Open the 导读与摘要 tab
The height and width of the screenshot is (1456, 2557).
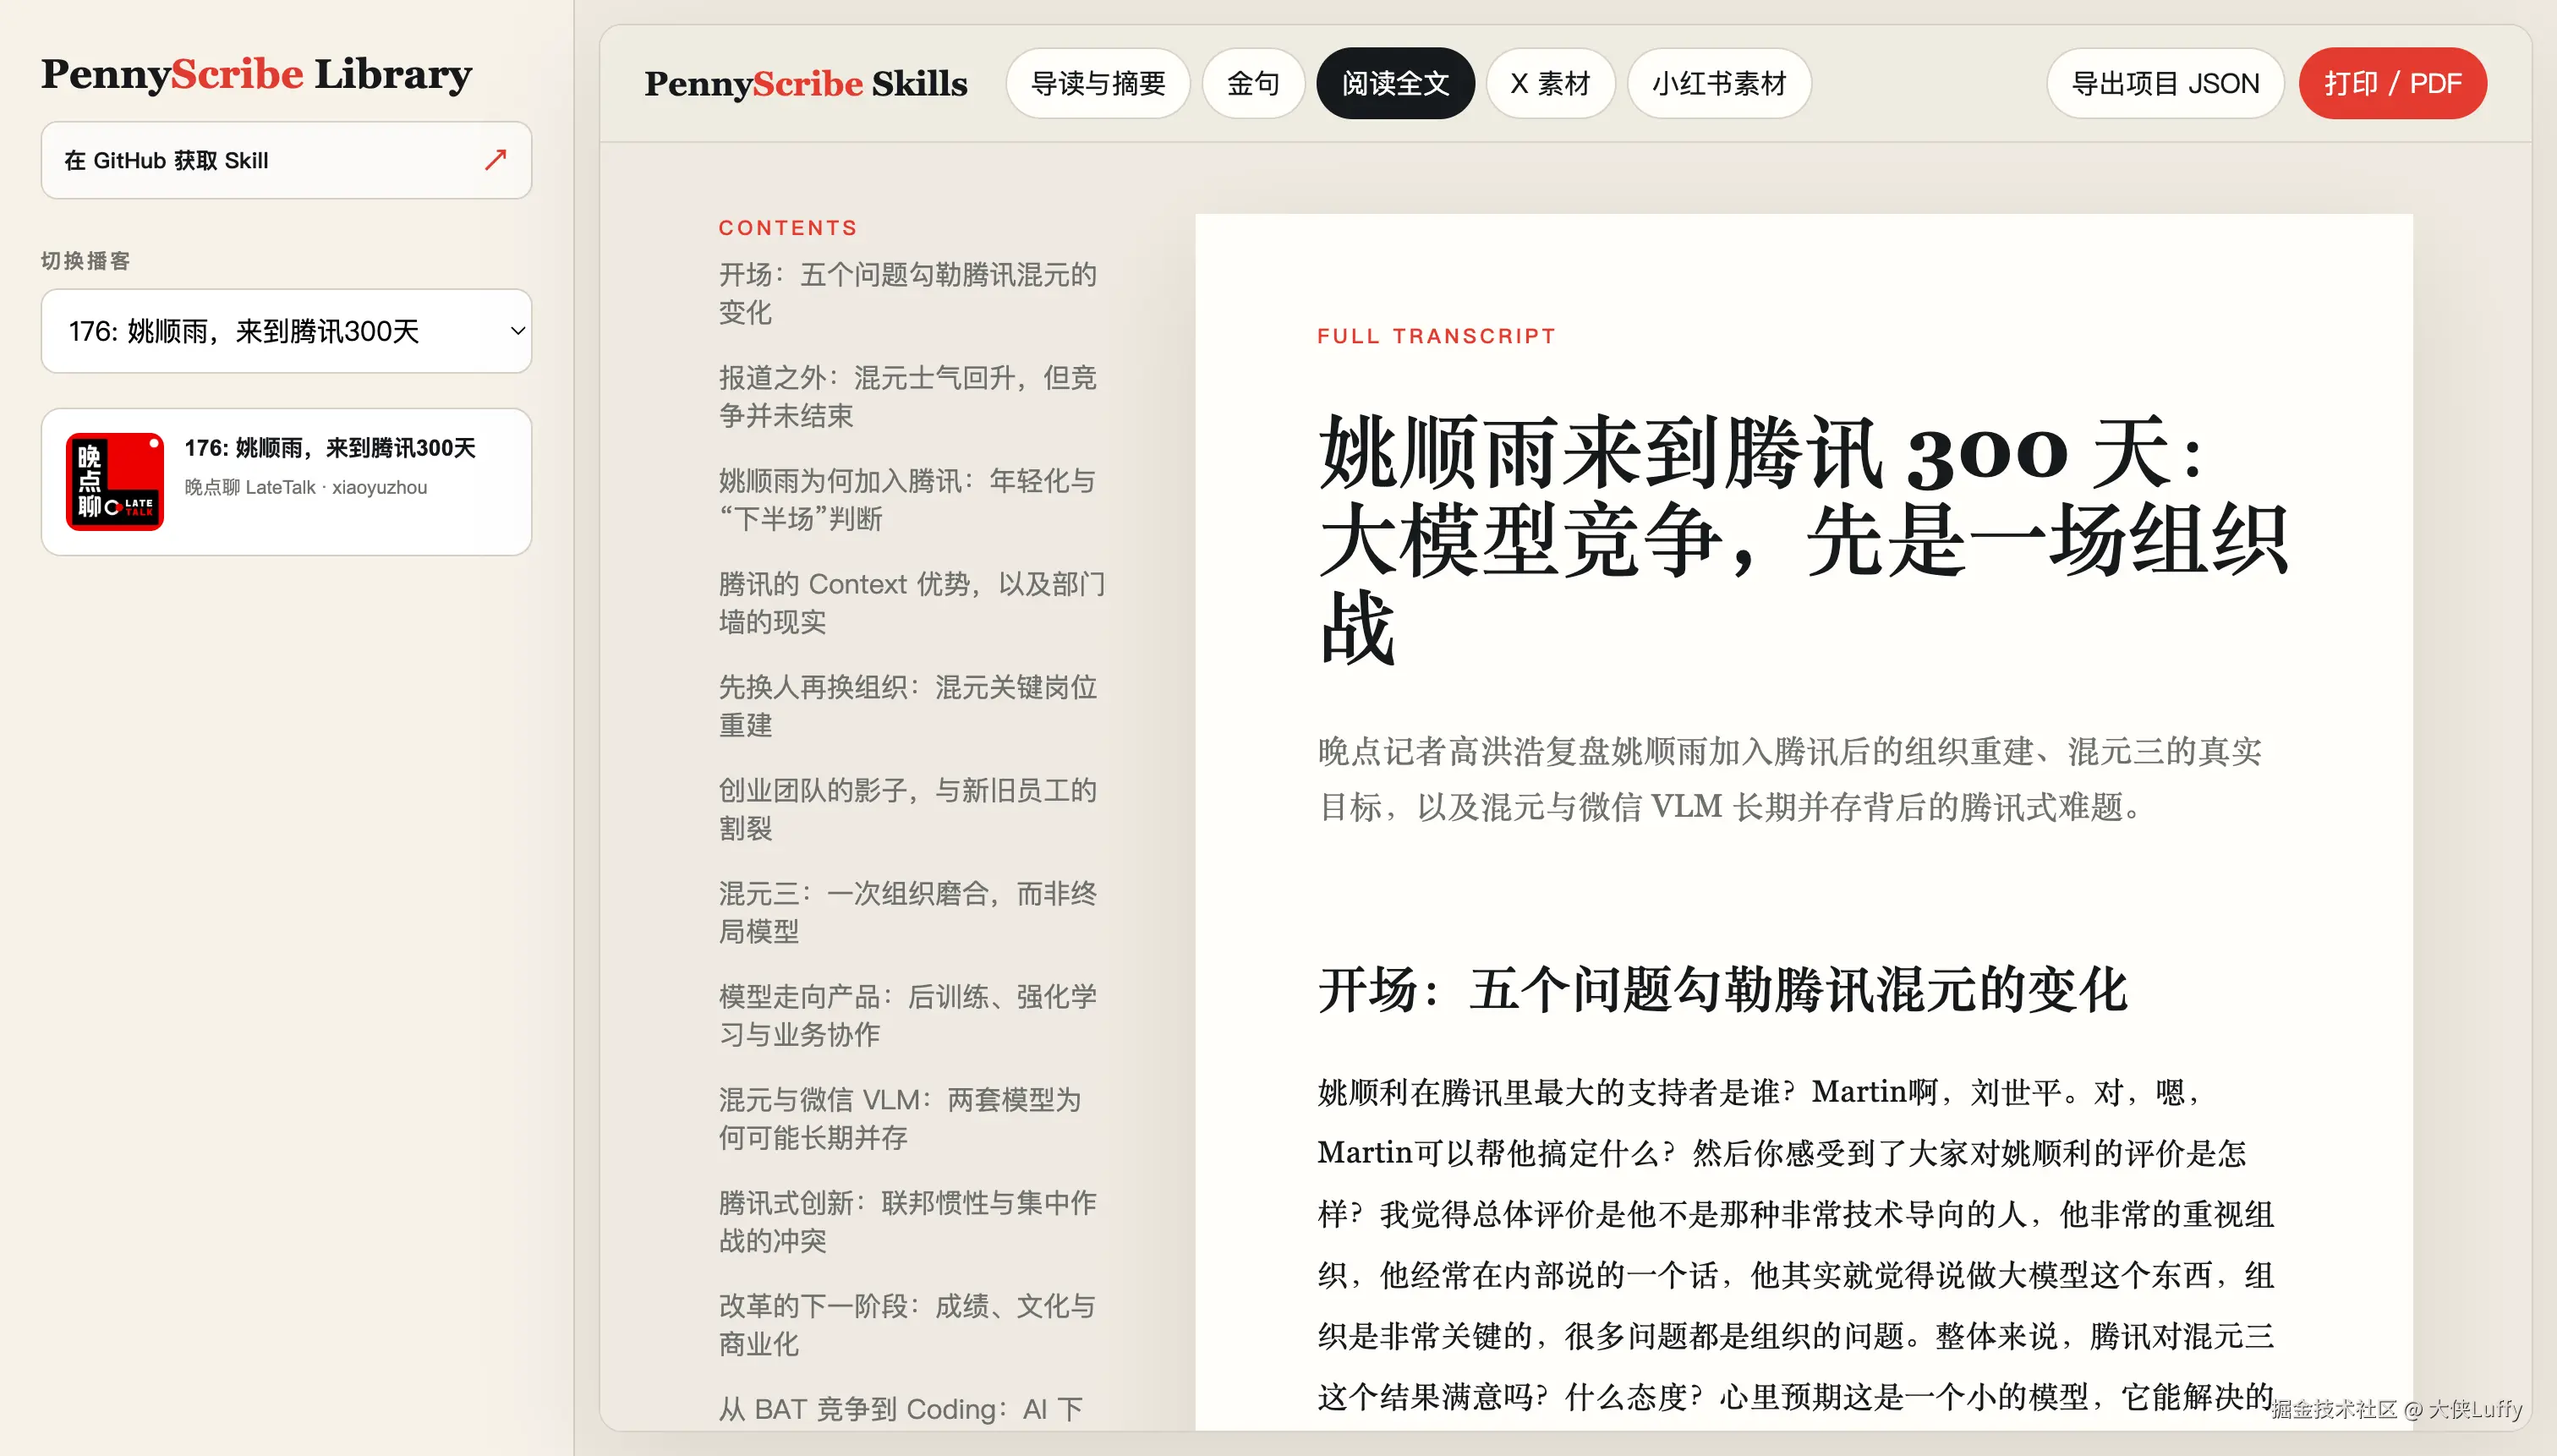1098,83
